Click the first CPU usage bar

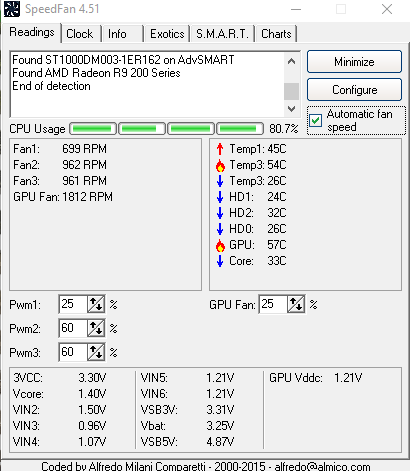tap(93, 129)
